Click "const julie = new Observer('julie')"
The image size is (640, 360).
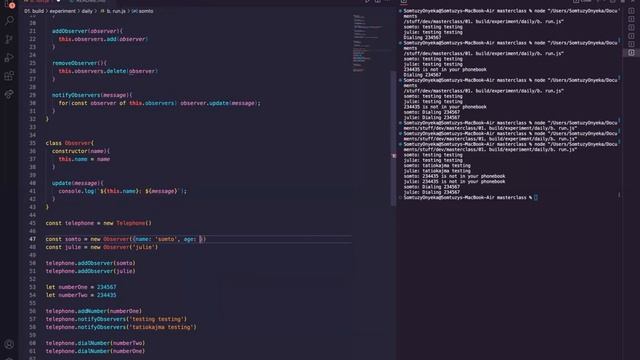(x=102, y=247)
